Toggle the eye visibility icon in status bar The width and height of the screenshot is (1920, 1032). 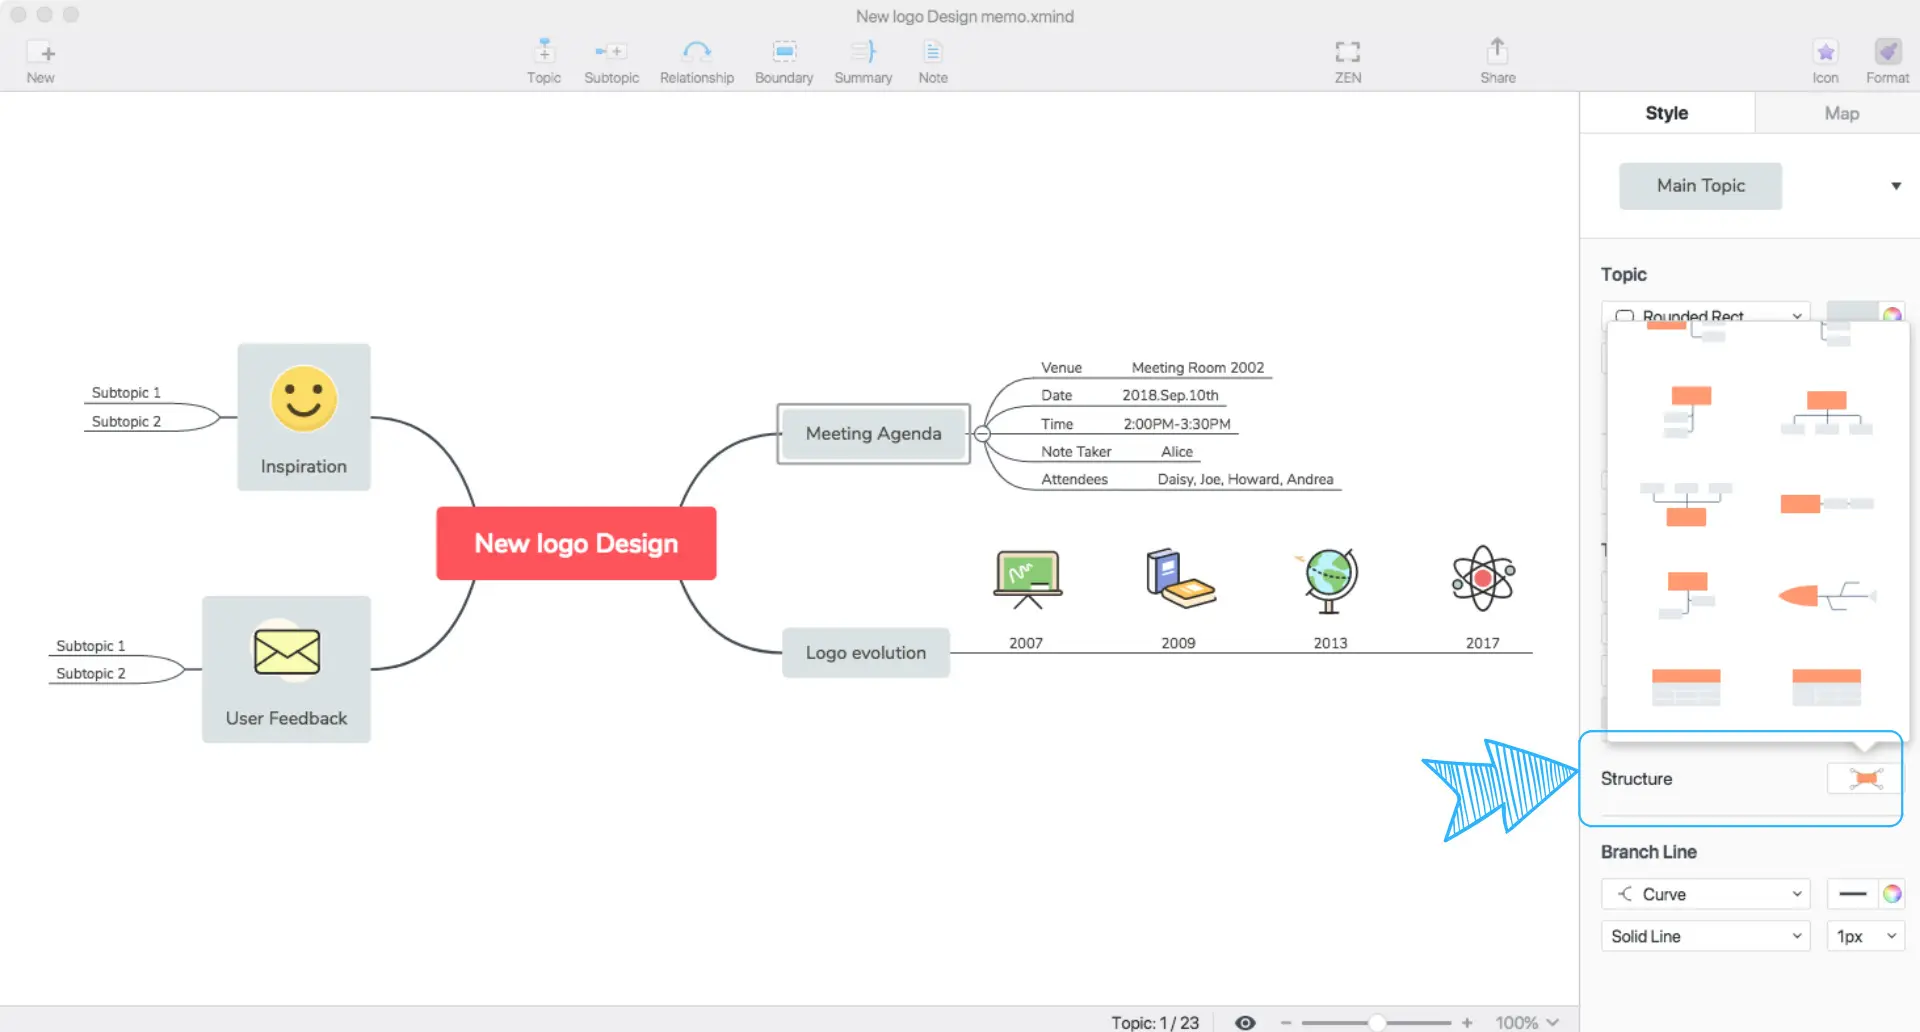(1245, 1022)
